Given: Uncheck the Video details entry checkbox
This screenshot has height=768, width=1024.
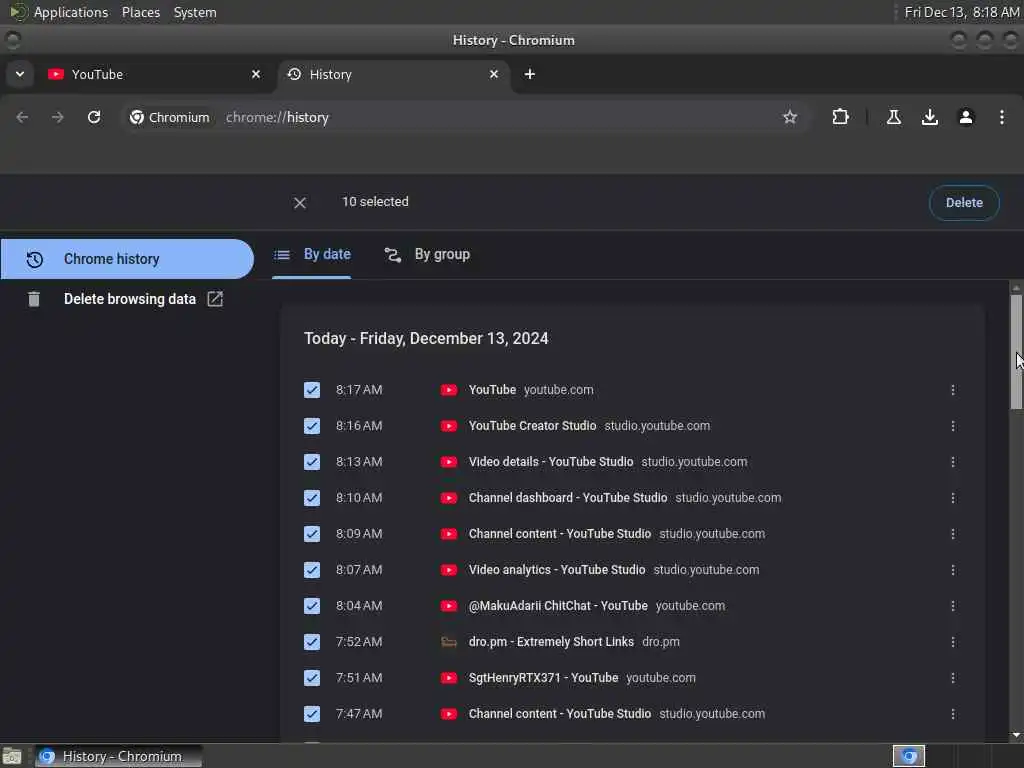Looking at the screenshot, I should pos(312,462).
